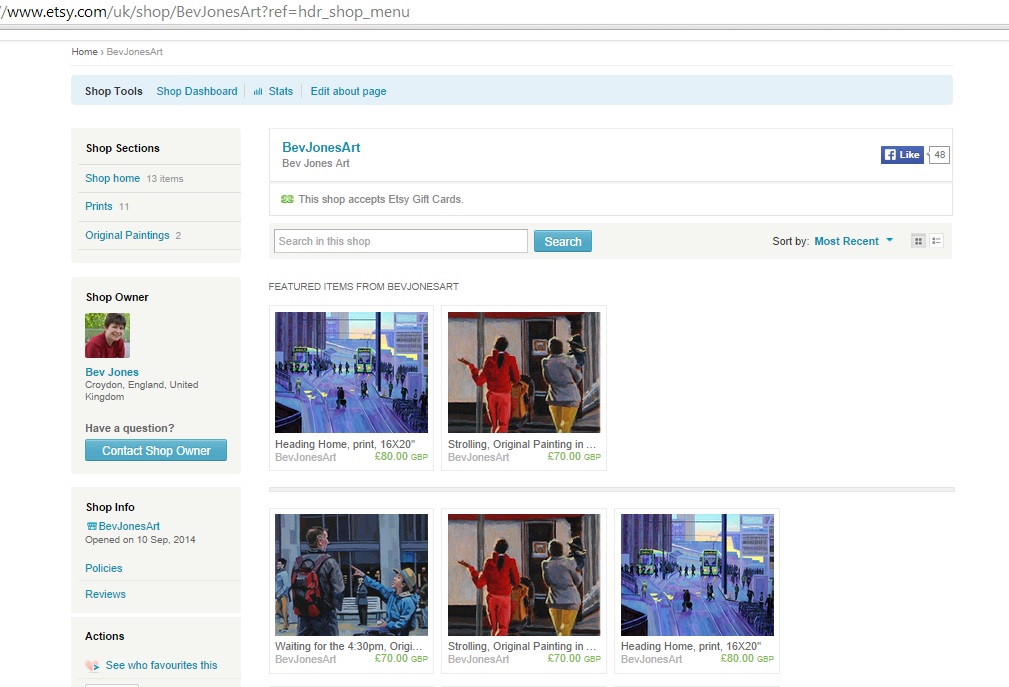Click 'Opened on 10 Sep, 2014' text
This screenshot has height=687, width=1009.
tap(140, 540)
